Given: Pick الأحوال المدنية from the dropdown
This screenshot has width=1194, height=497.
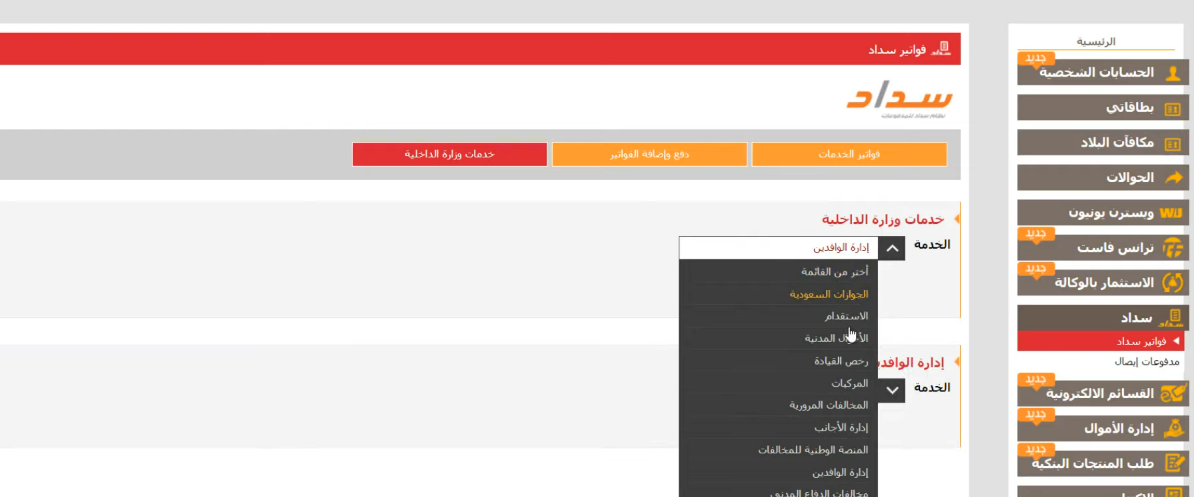Looking at the screenshot, I should pyautogui.click(x=778, y=339).
